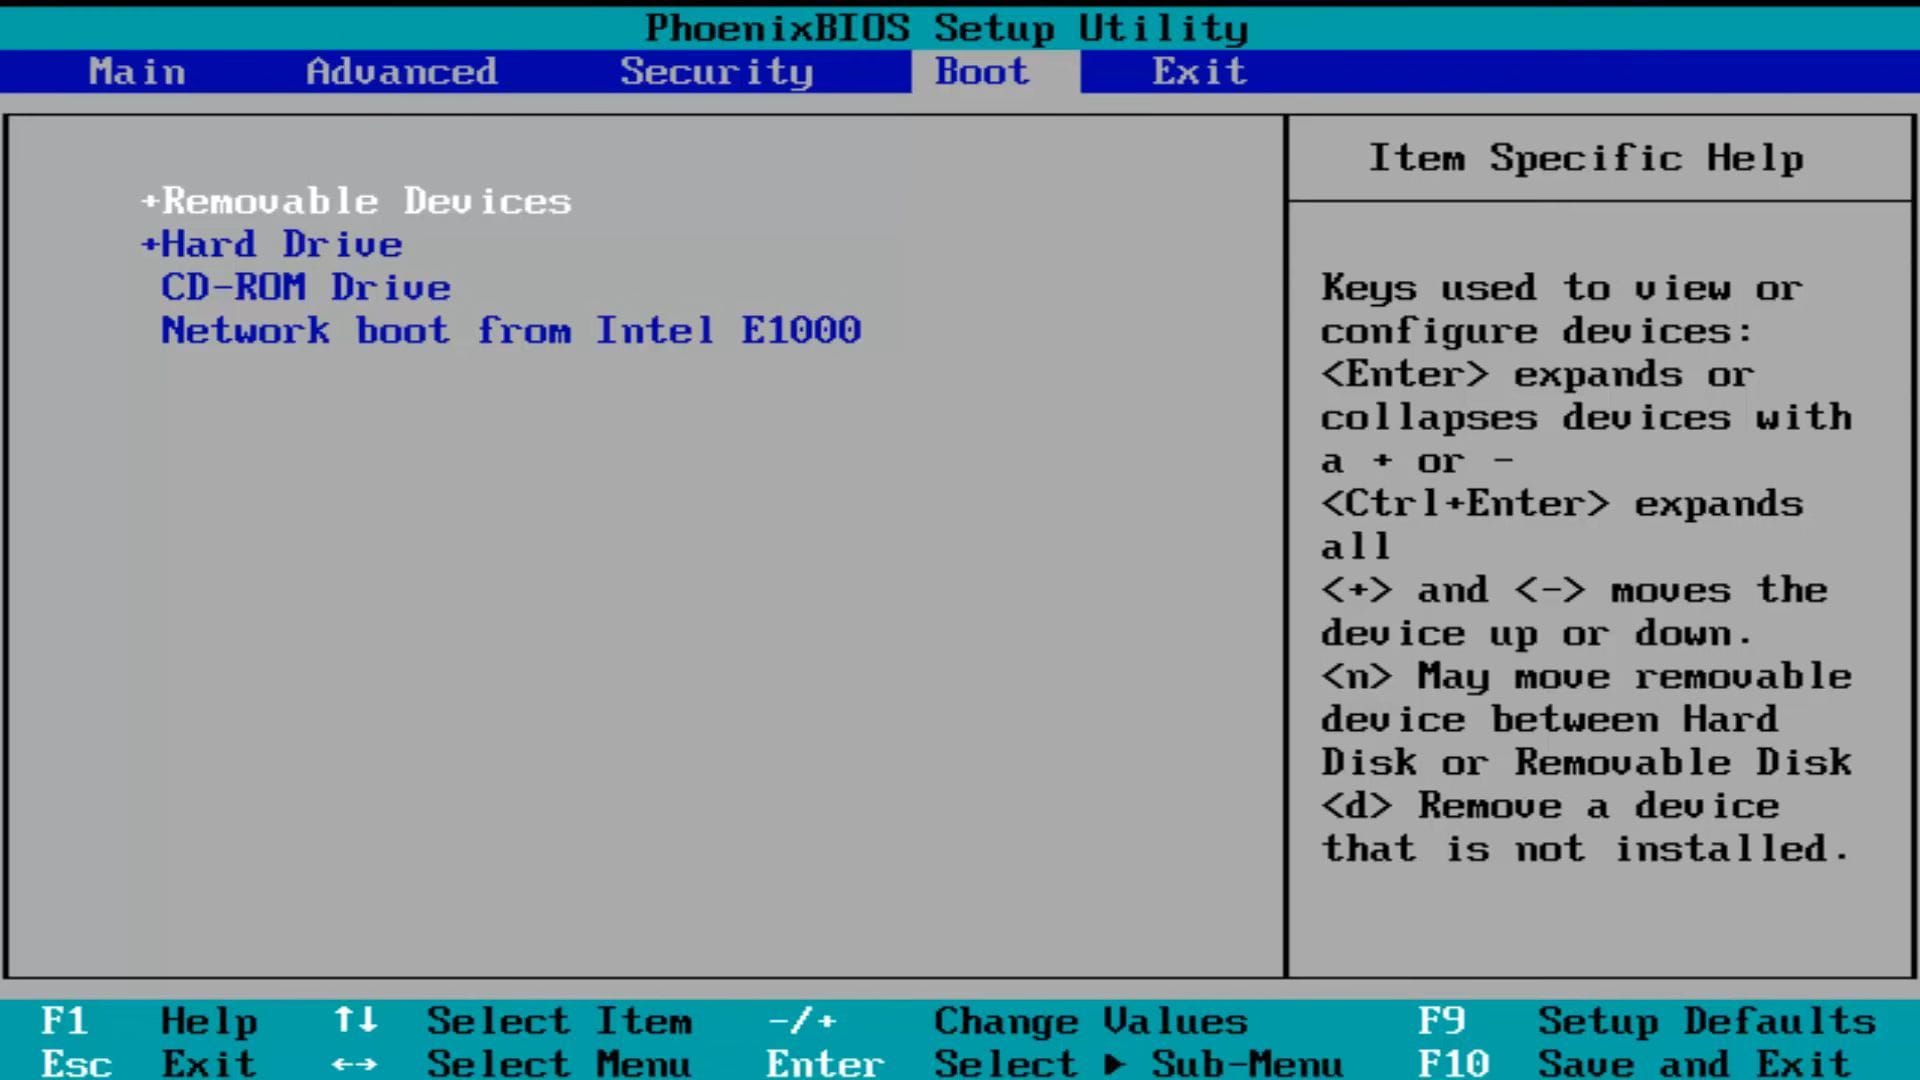Viewport: 1920px width, 1080px height.
Task: Select the Security tab
Action: 716,71
